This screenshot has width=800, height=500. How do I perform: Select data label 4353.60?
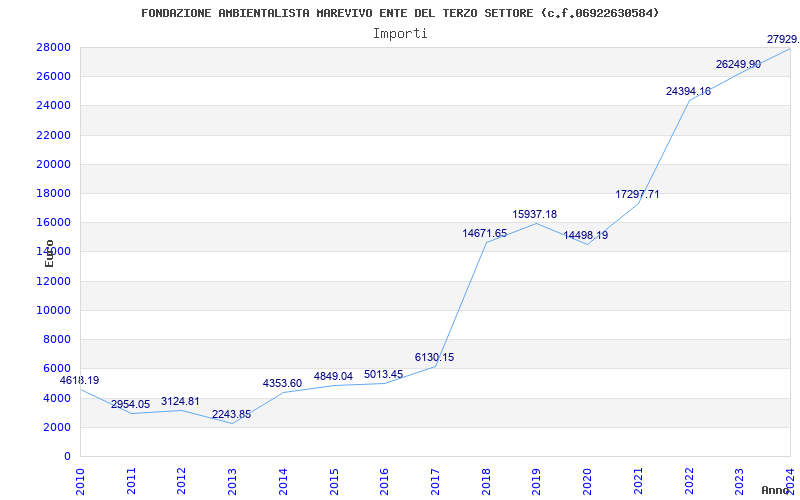pos(282,383)
